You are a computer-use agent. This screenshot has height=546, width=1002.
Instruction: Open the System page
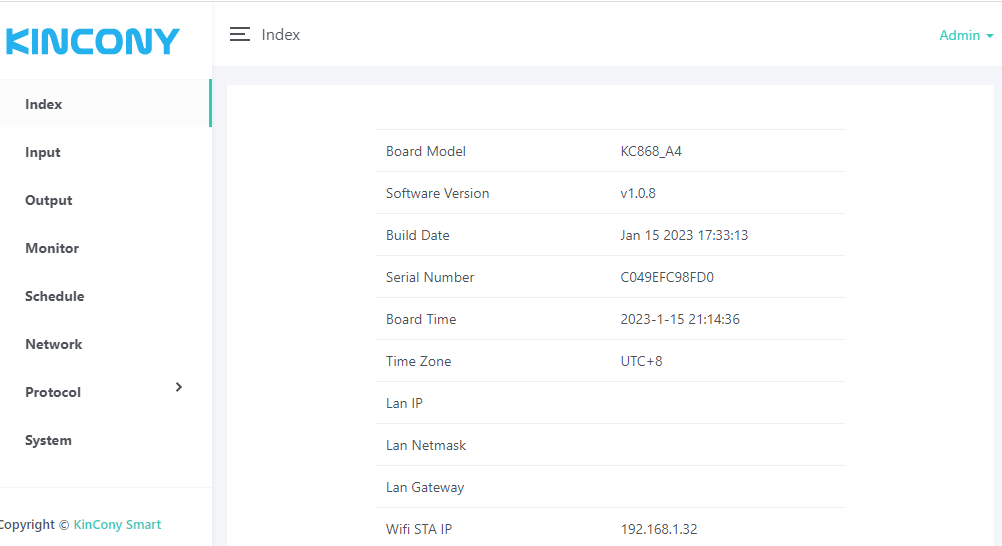[48, 440]
